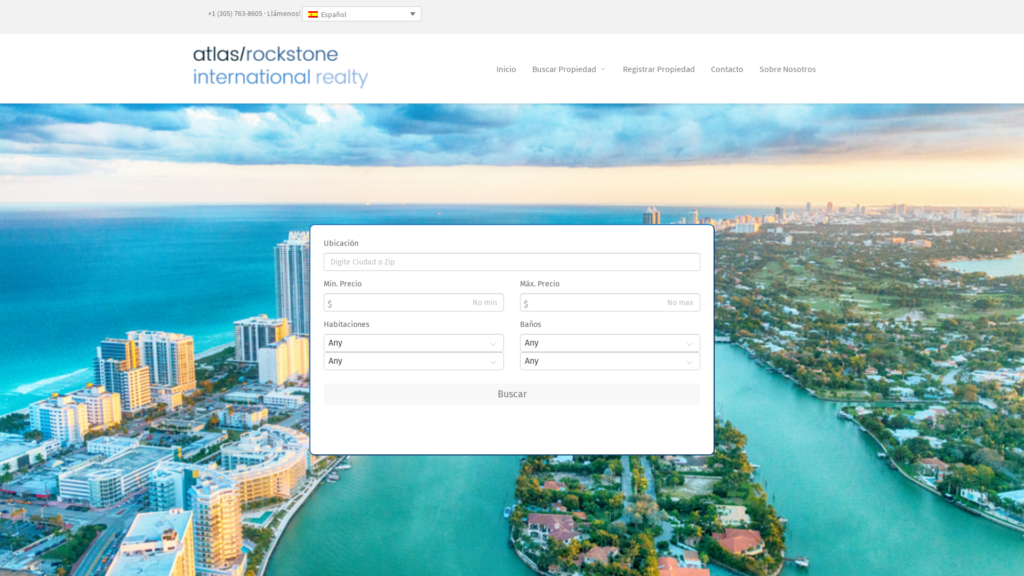
Task: Open the Contacto page
Action: click(726, 69)
